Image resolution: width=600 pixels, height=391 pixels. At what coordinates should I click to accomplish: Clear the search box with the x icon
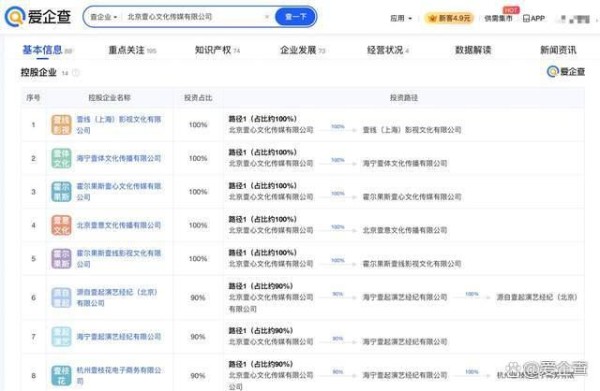(x=267, y=17)
